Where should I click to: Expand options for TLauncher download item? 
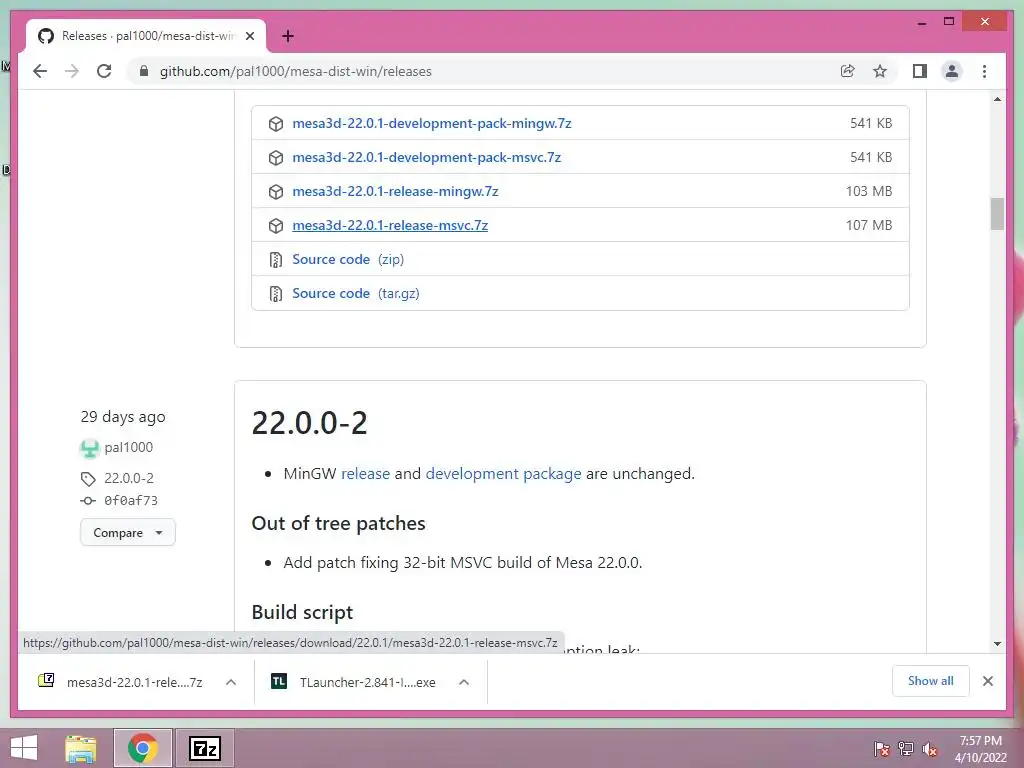[464, 682]
